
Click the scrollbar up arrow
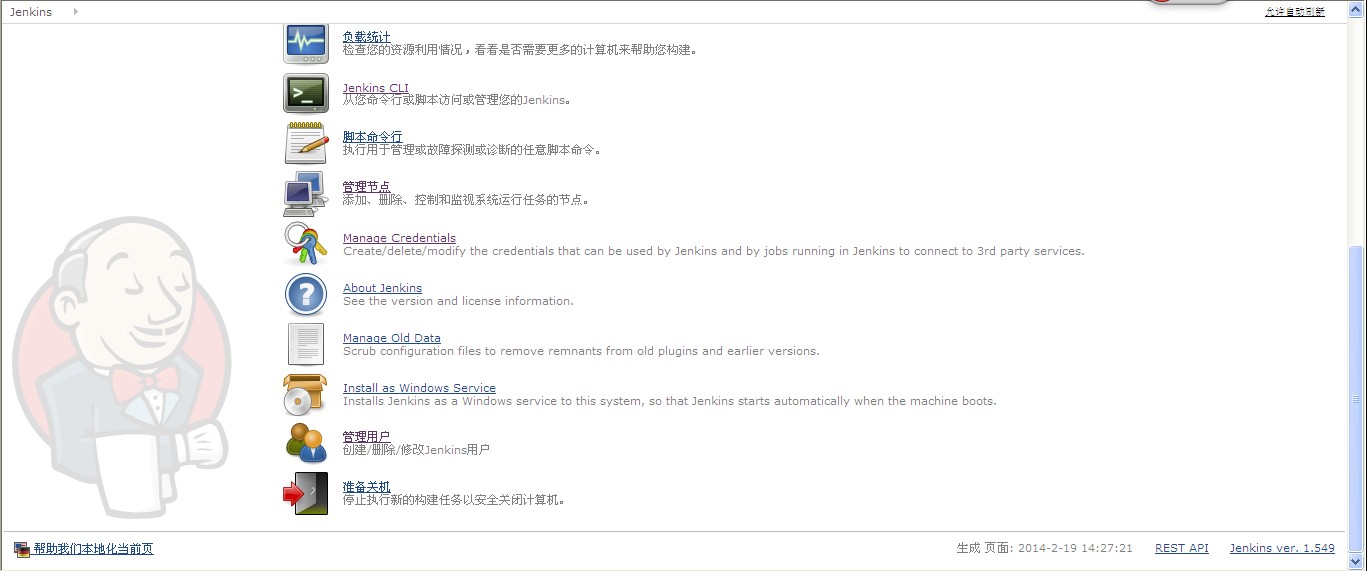pos(1356,9)
